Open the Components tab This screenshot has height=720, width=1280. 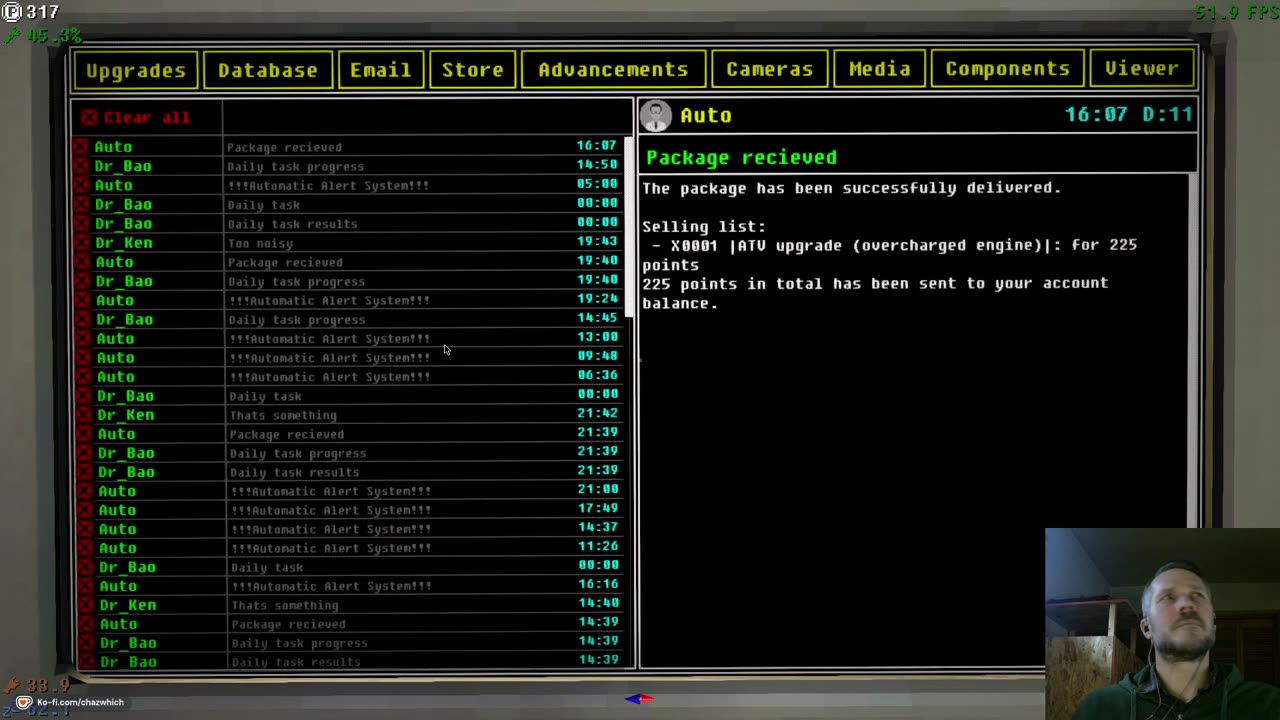(x=1007, y=69)
